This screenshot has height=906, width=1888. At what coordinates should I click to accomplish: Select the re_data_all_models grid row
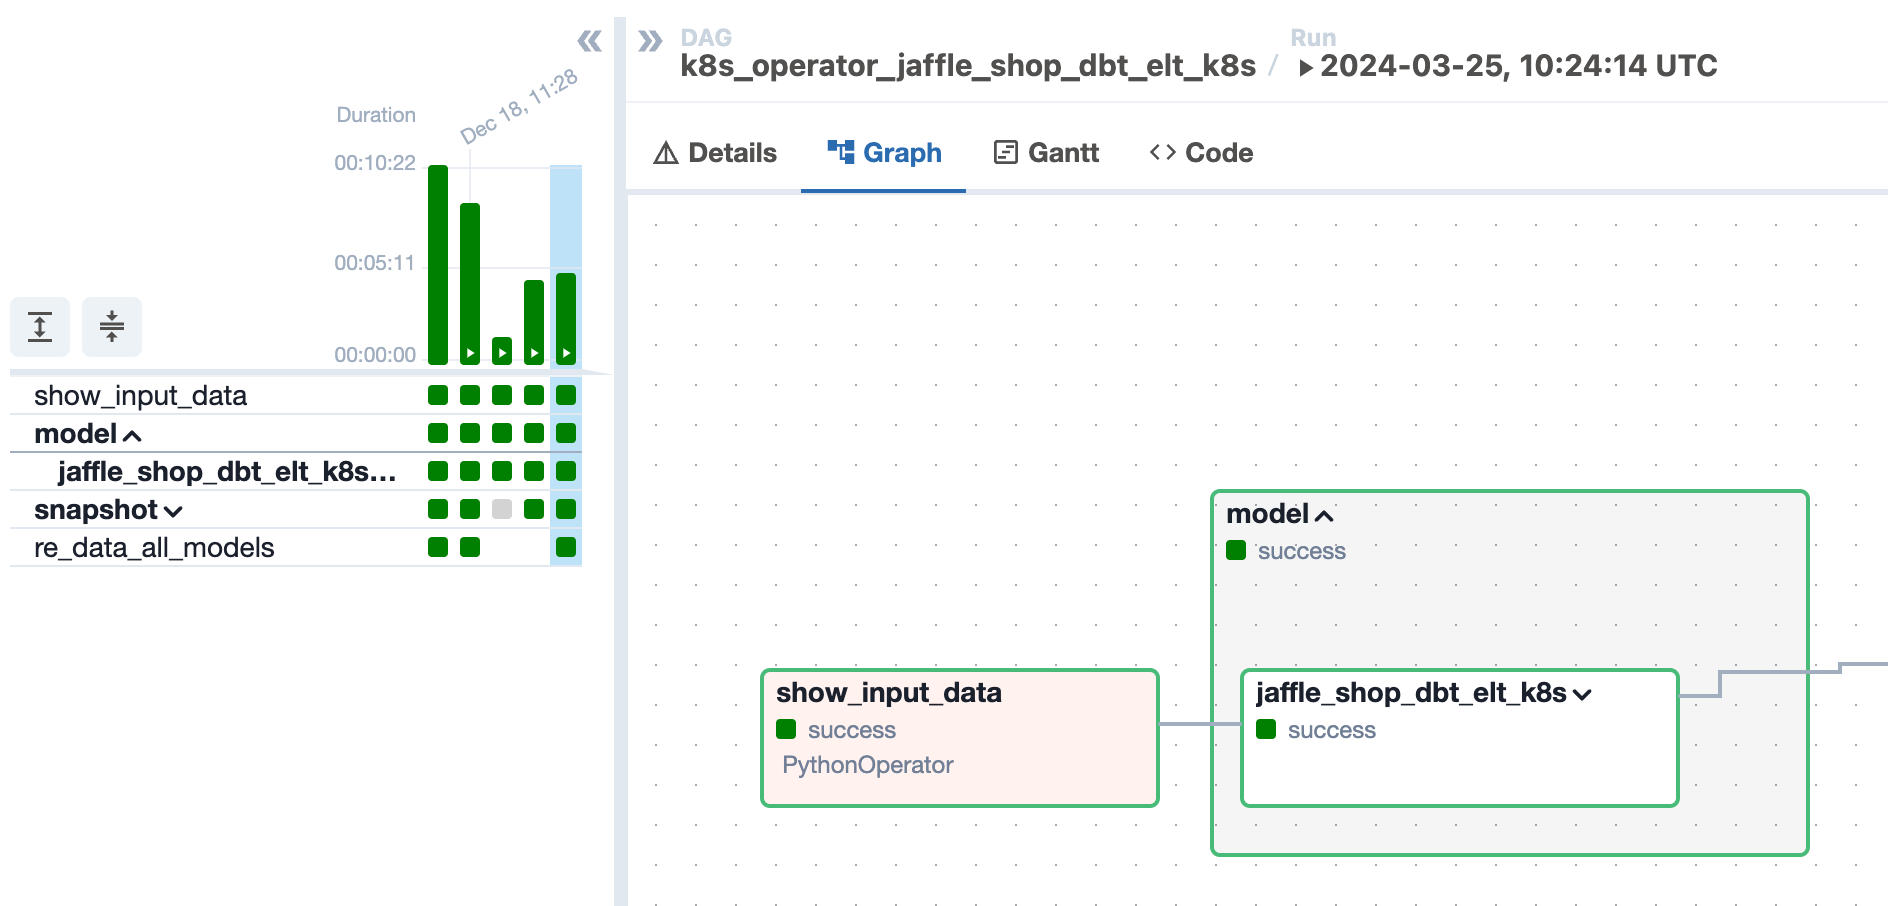click(296, 548)
